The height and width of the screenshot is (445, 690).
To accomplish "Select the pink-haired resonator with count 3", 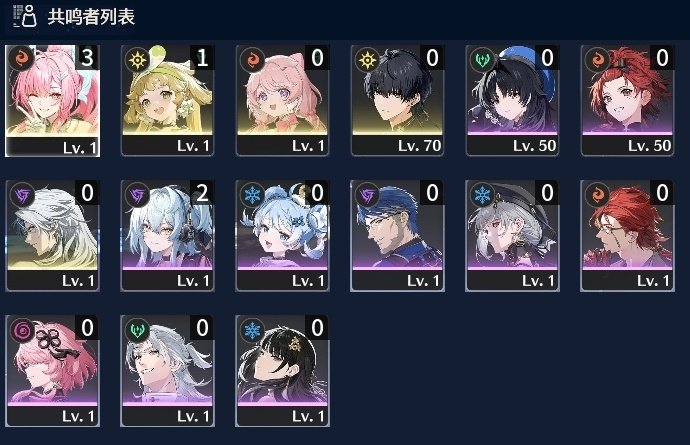I will click(x=52, y=100).
